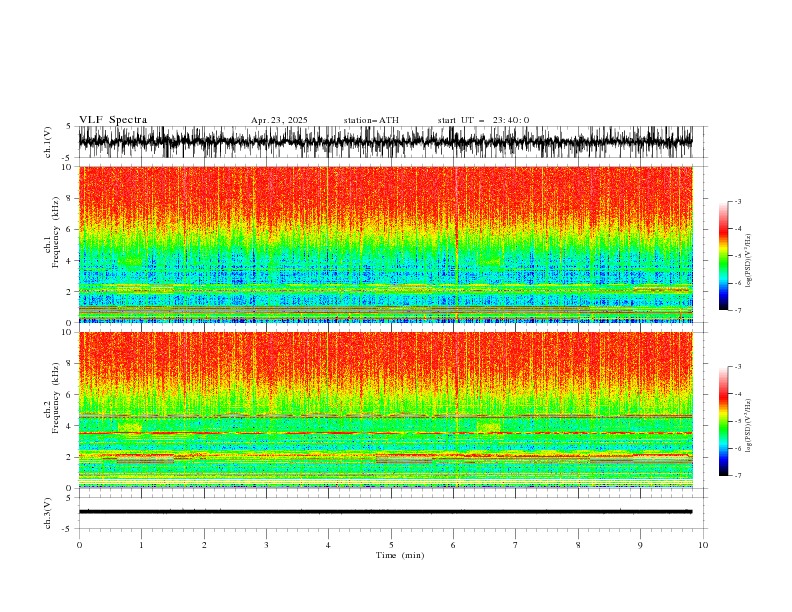This screenshot has height=612, width=792.
Task: Click the ch.1 colorbar '-3' value
Action: pos(738,201)
